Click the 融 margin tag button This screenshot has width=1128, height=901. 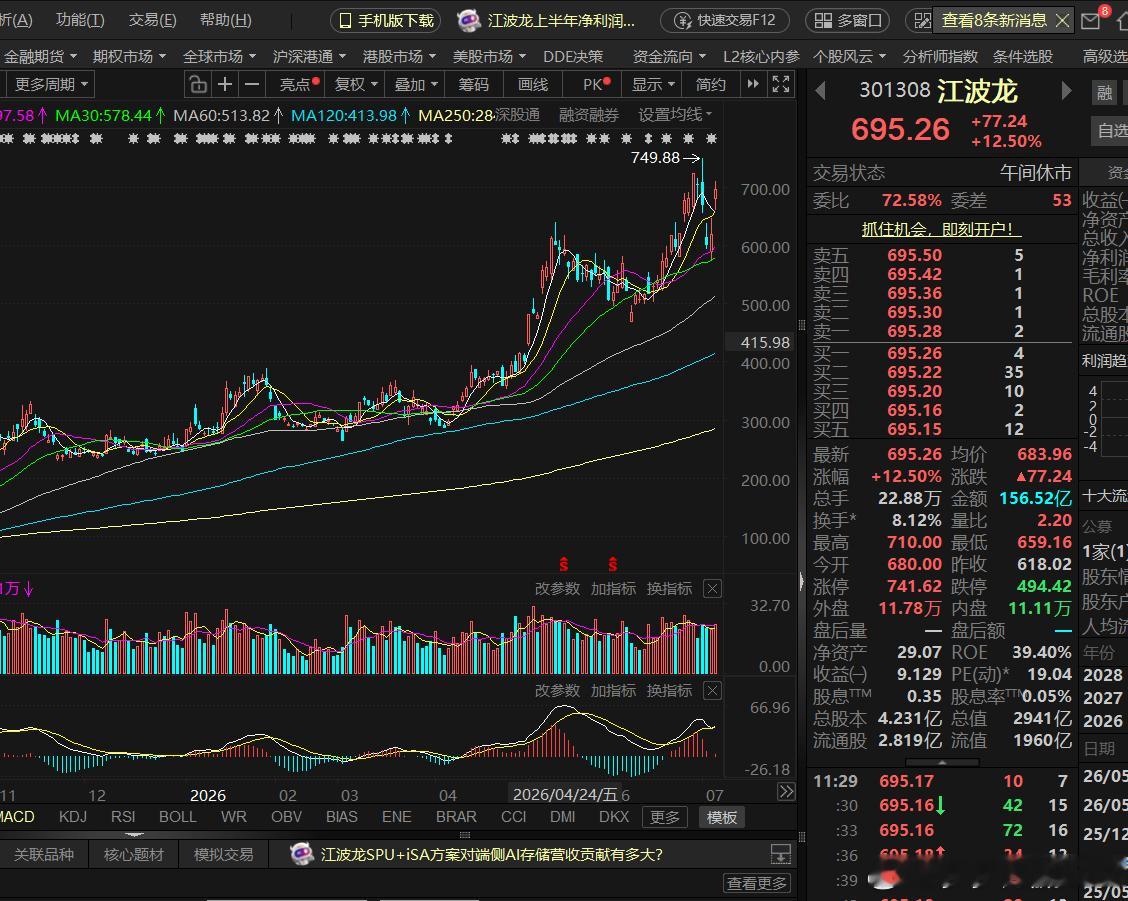[1104, 91]
